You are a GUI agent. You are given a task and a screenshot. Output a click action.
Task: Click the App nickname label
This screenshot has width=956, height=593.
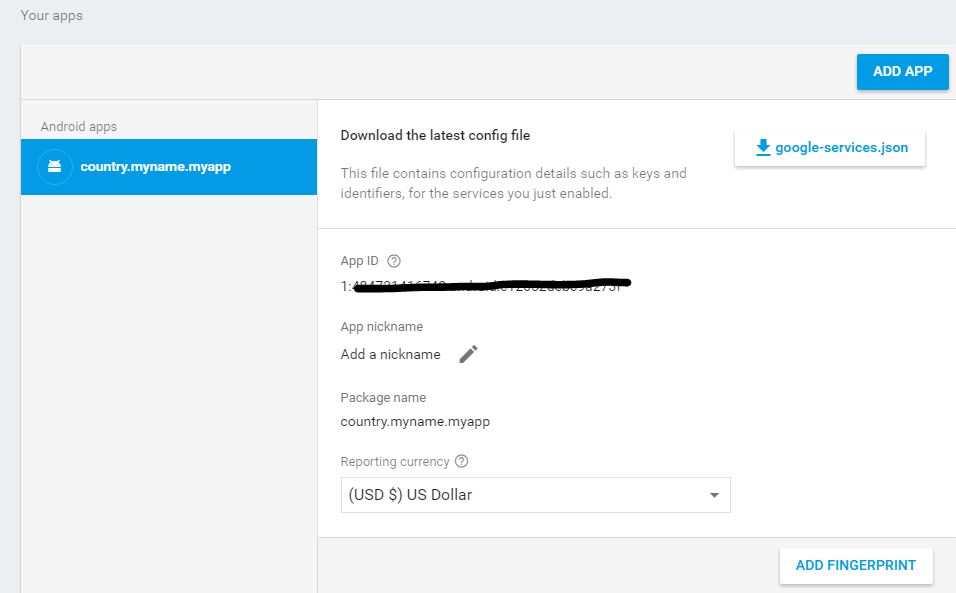click(381, 327)
